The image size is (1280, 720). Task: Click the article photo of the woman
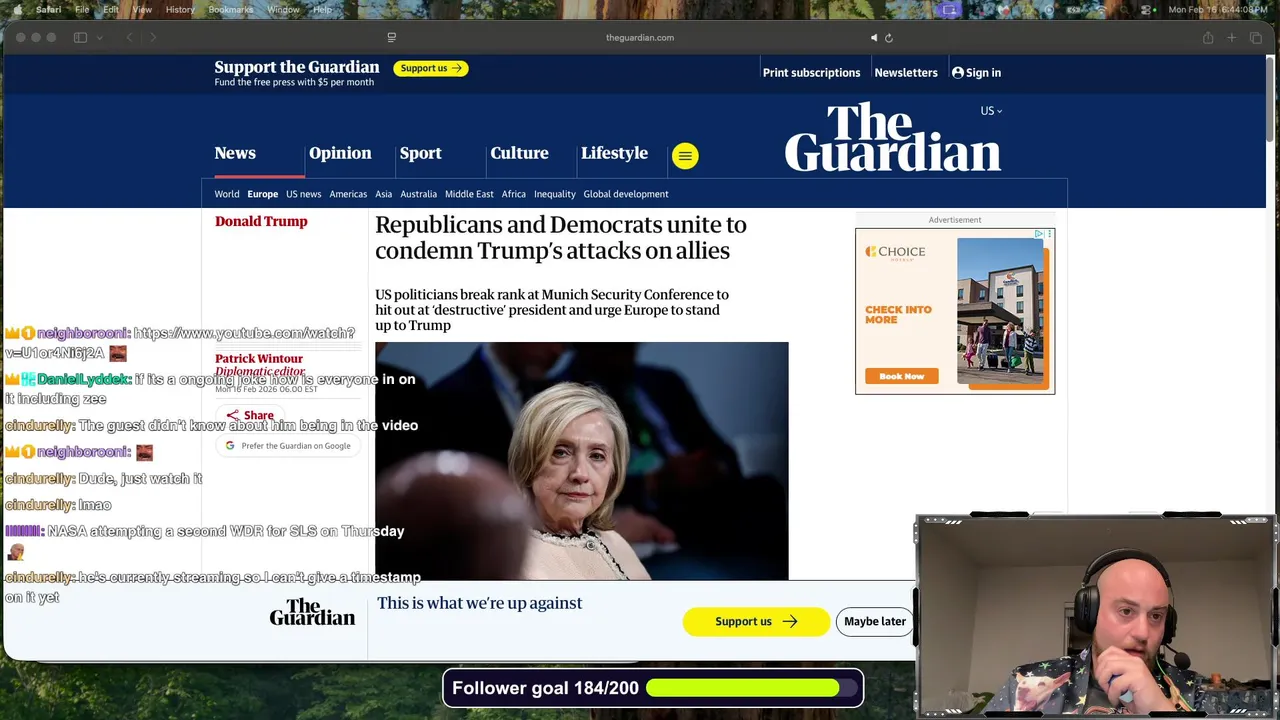coord(581,461)
